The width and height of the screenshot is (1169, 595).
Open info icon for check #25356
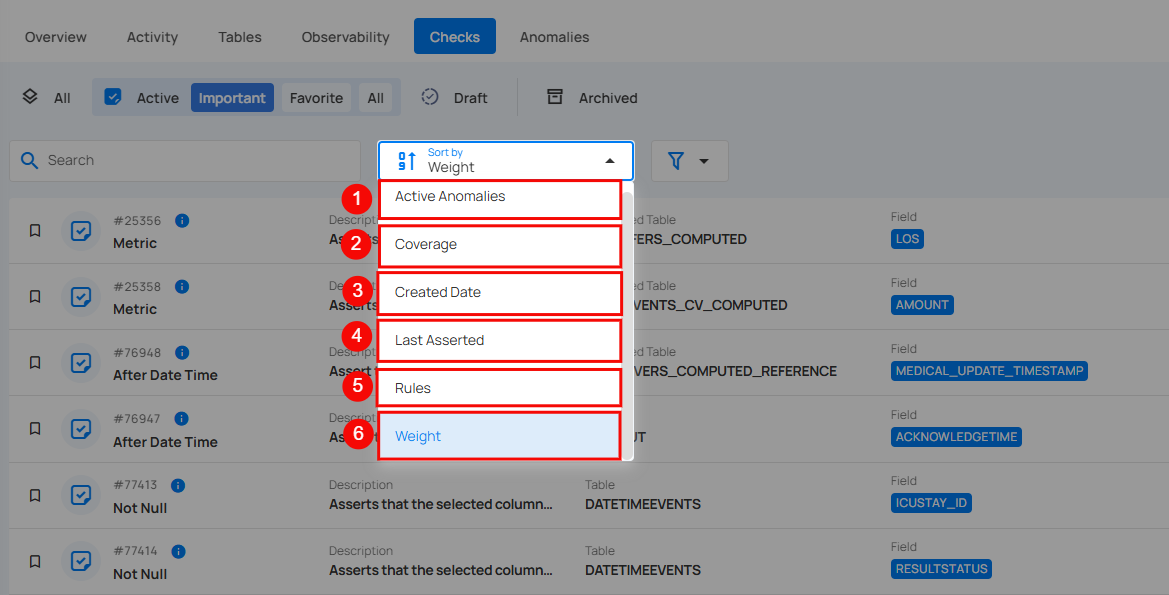[182, 221]
